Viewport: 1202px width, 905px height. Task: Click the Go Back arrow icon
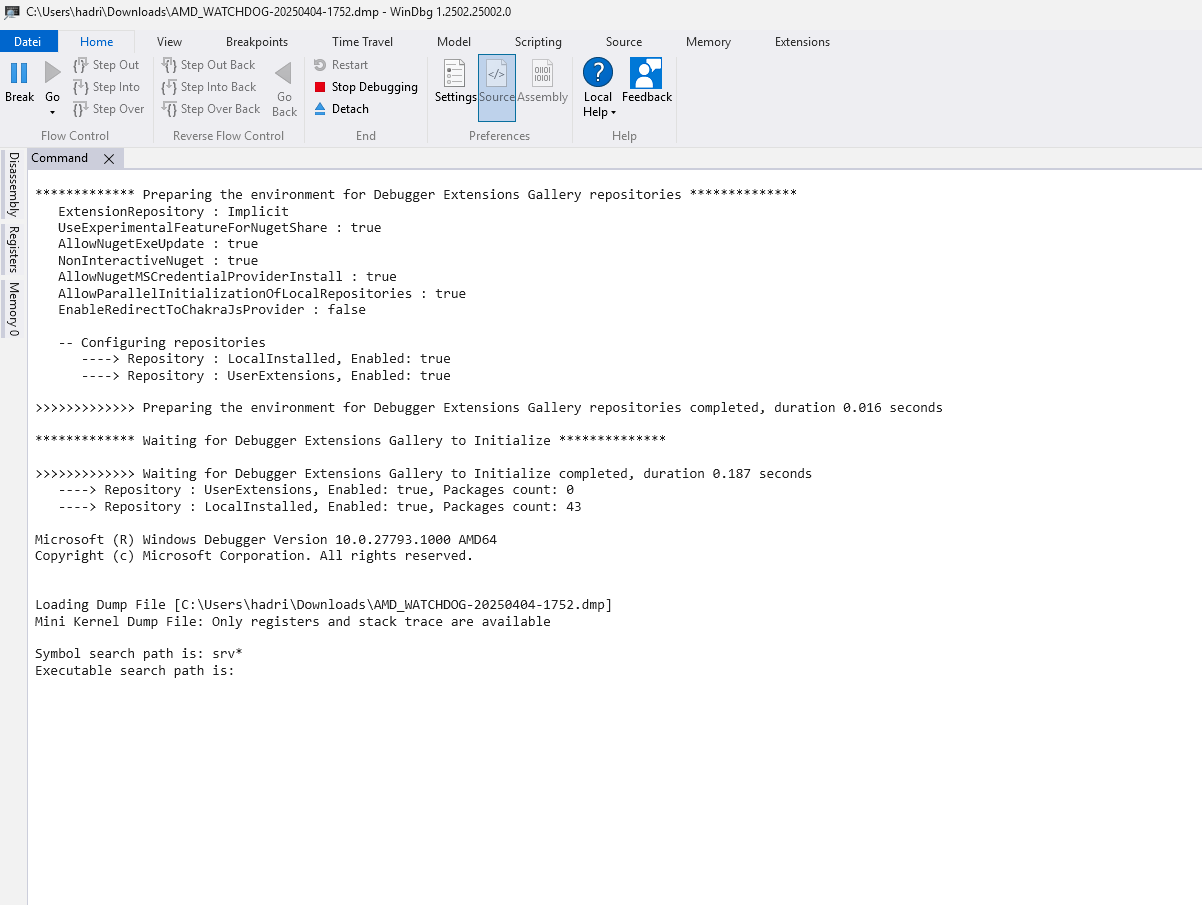(284, 73)
